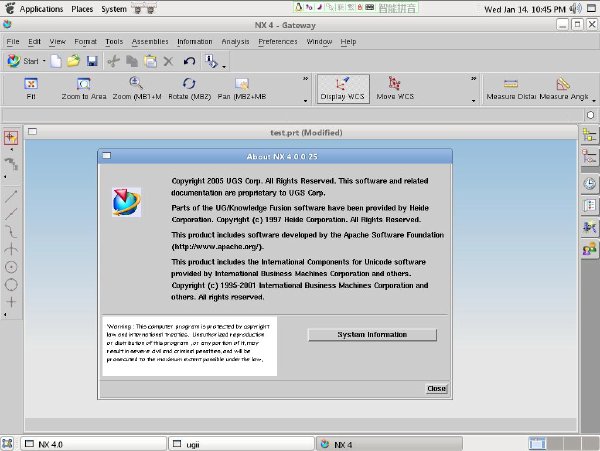The height and width of the screenshot is (451, 600).
Task: Open the History clock sidebar icon
Action: pyautogui.click(x=589, y=184)
